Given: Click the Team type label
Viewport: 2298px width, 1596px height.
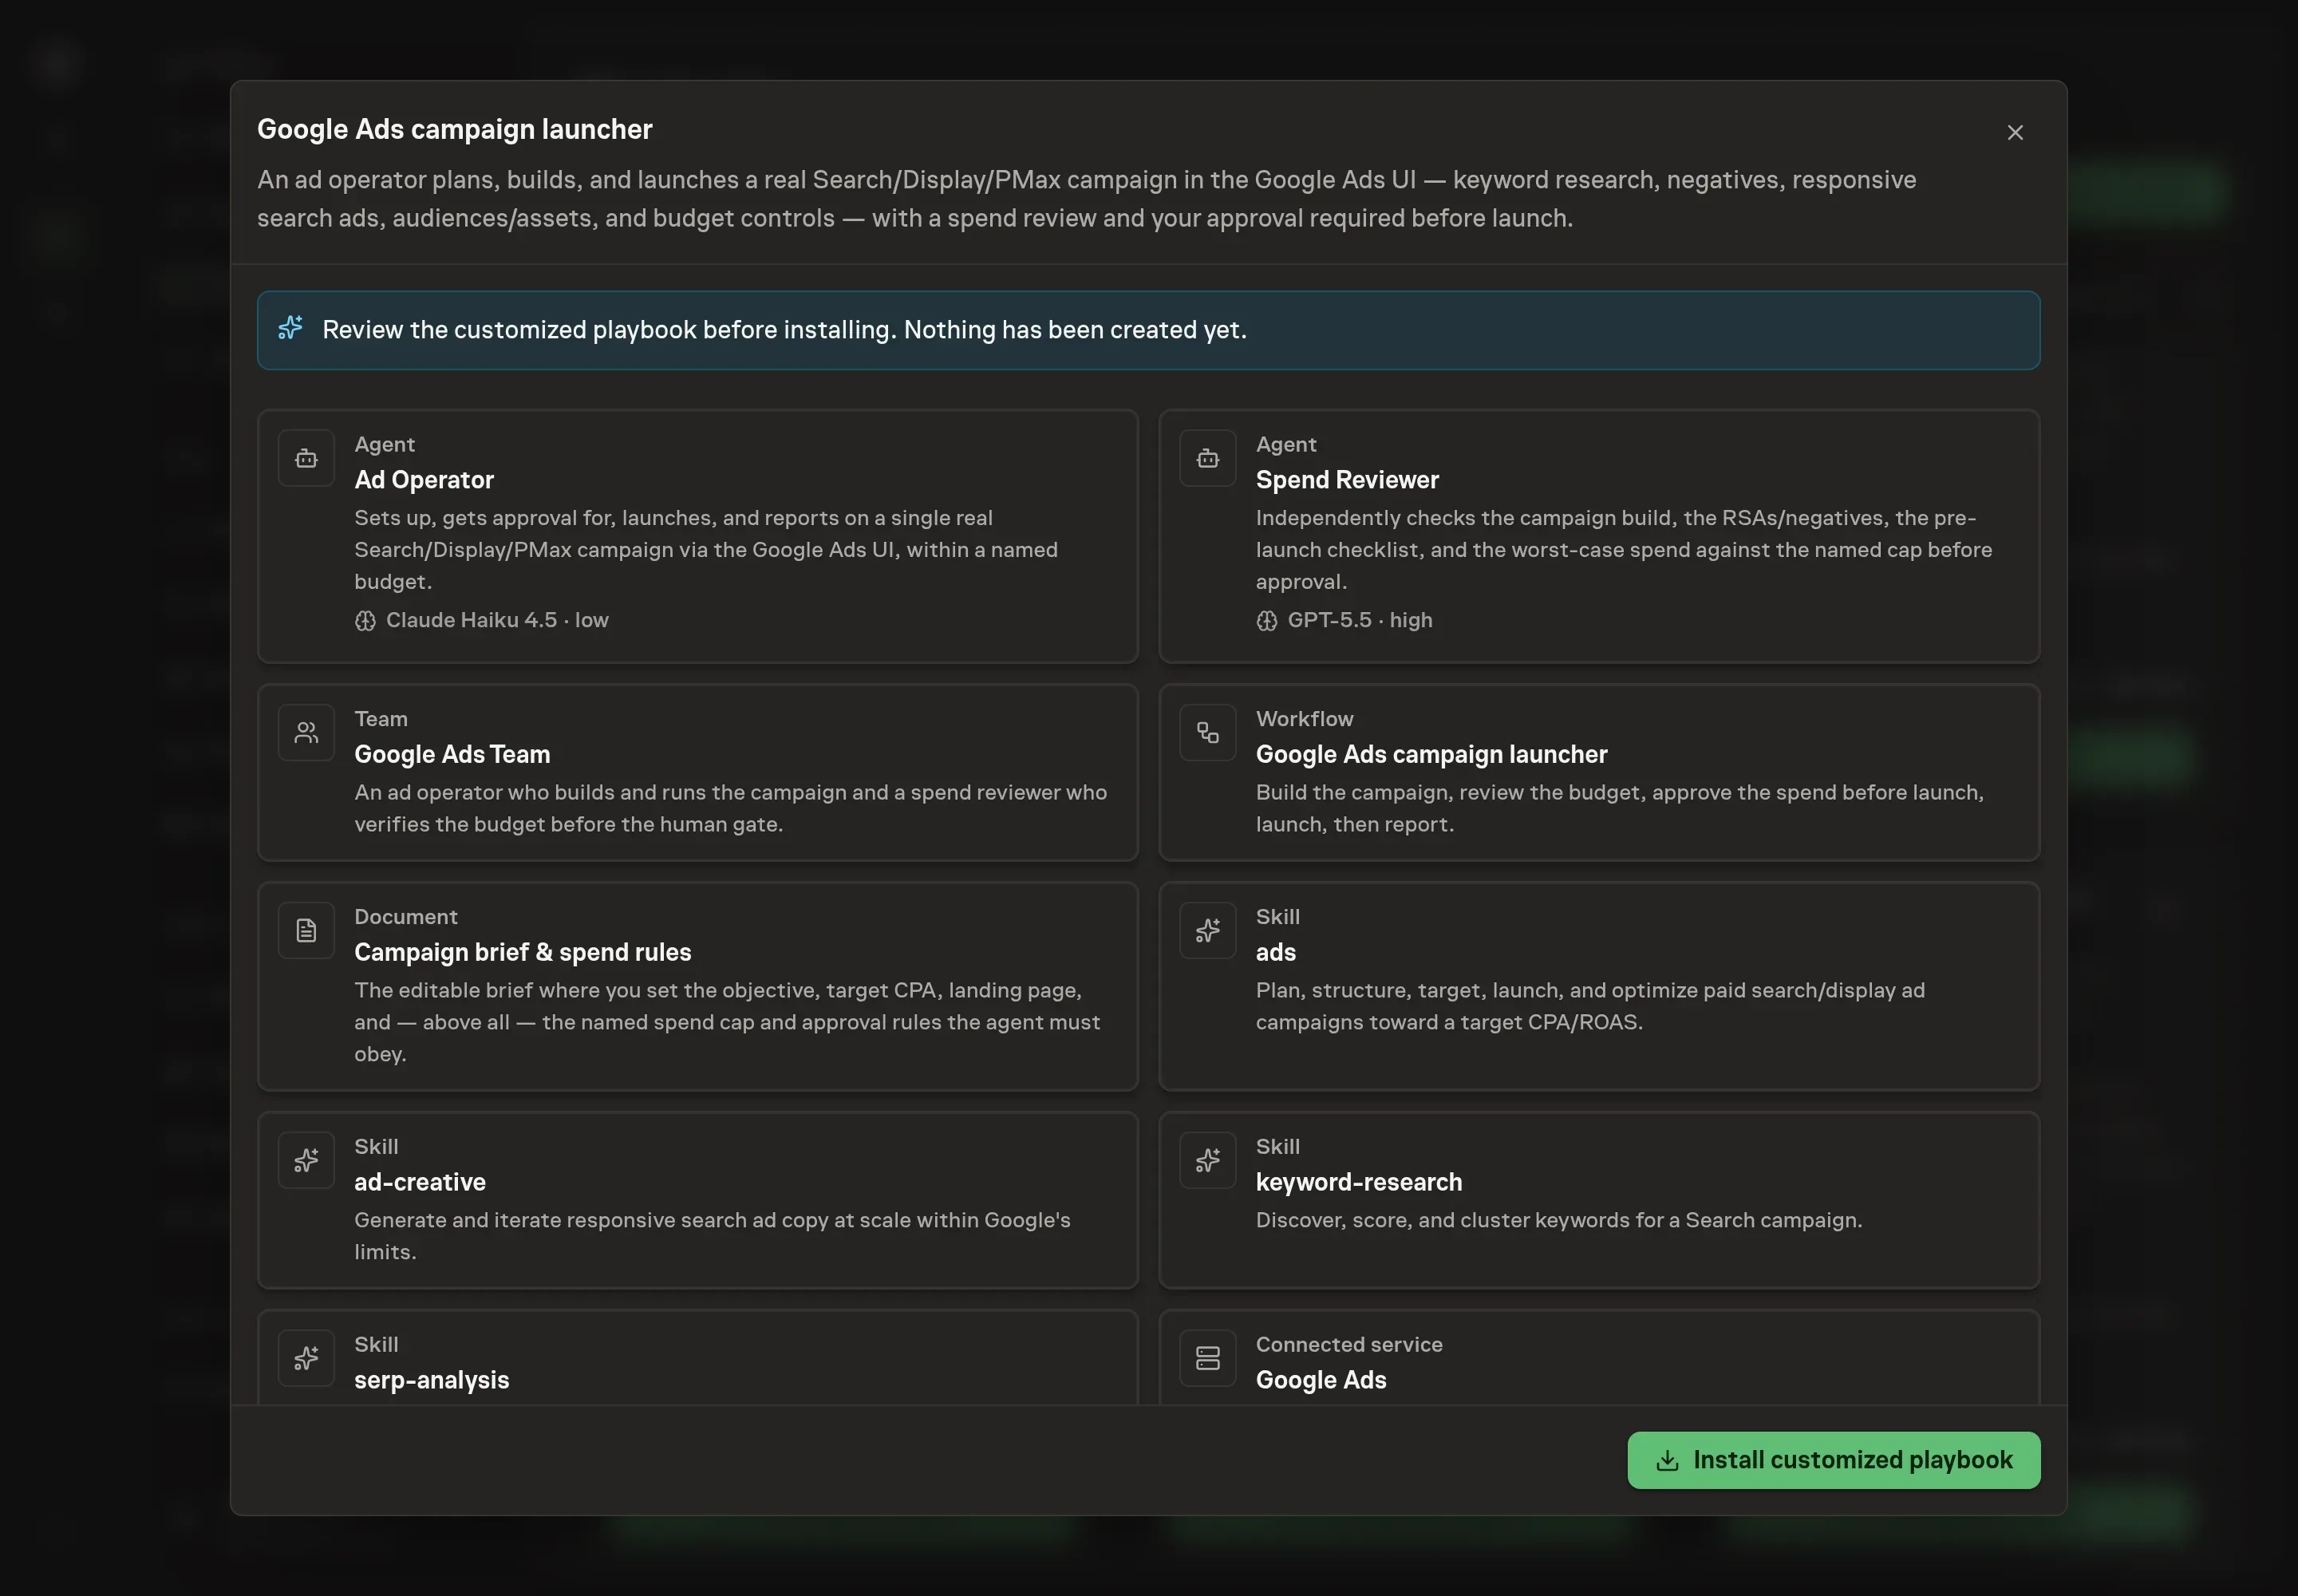Looking at the screenshot, I should tap(380, 719).
